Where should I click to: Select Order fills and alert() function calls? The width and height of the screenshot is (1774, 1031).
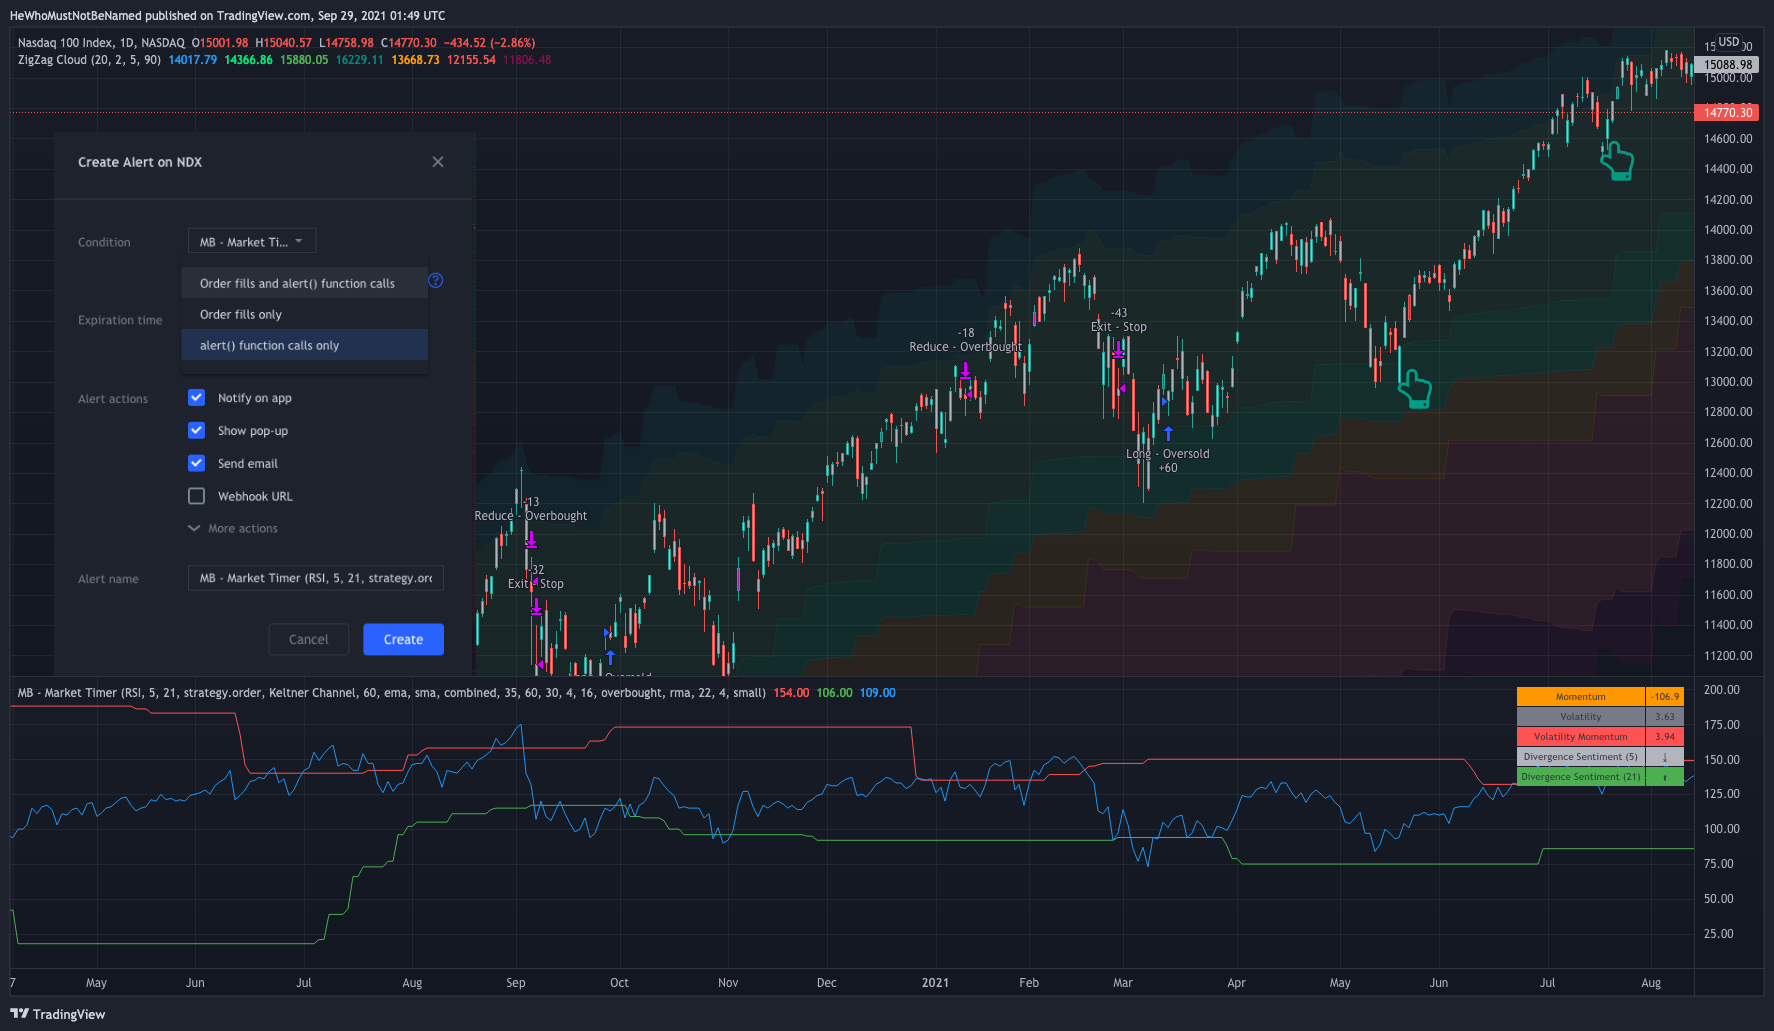click(304, 284)
